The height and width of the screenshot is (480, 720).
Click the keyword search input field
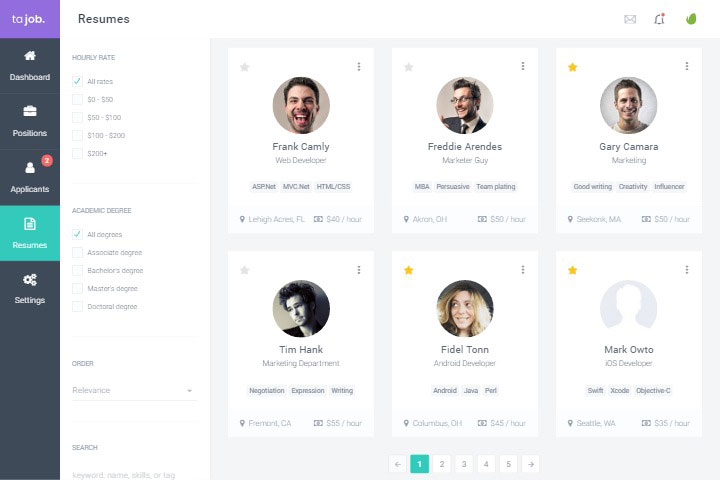[134, 473]
